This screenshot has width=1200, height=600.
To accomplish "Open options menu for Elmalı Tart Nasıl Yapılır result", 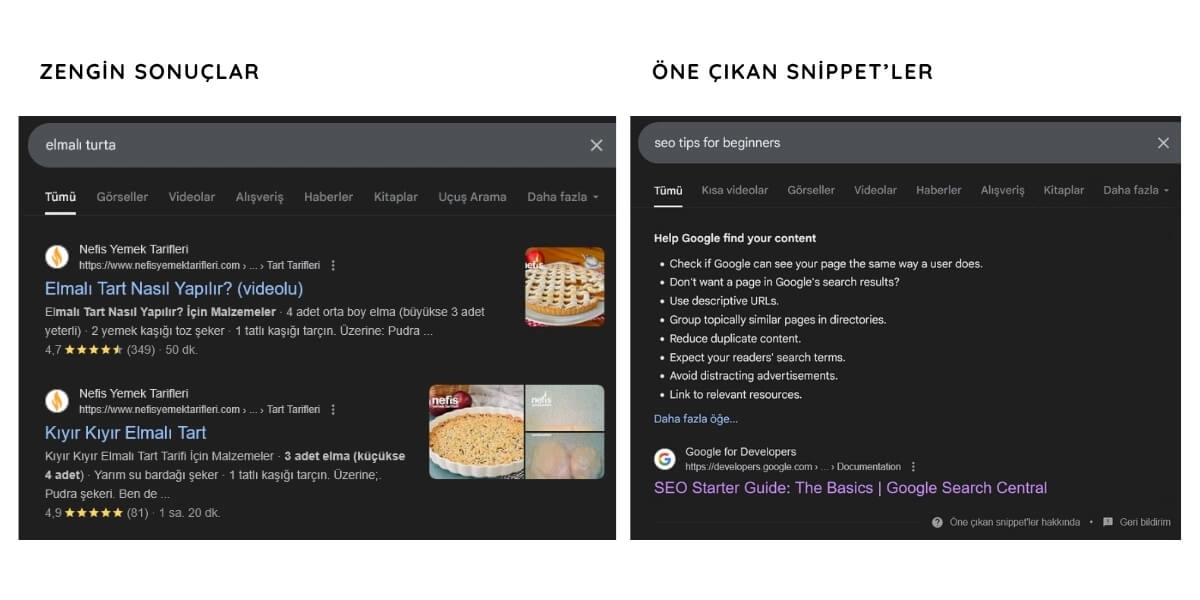I will coord(333,265).
